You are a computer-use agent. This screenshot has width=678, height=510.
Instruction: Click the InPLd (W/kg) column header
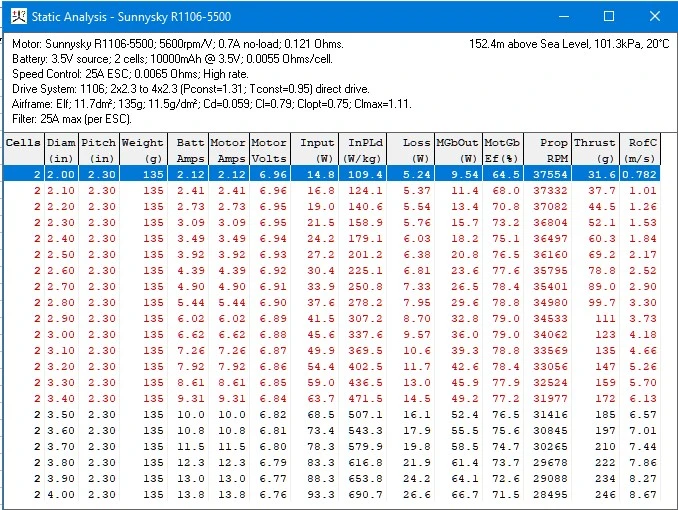point(363,148)
